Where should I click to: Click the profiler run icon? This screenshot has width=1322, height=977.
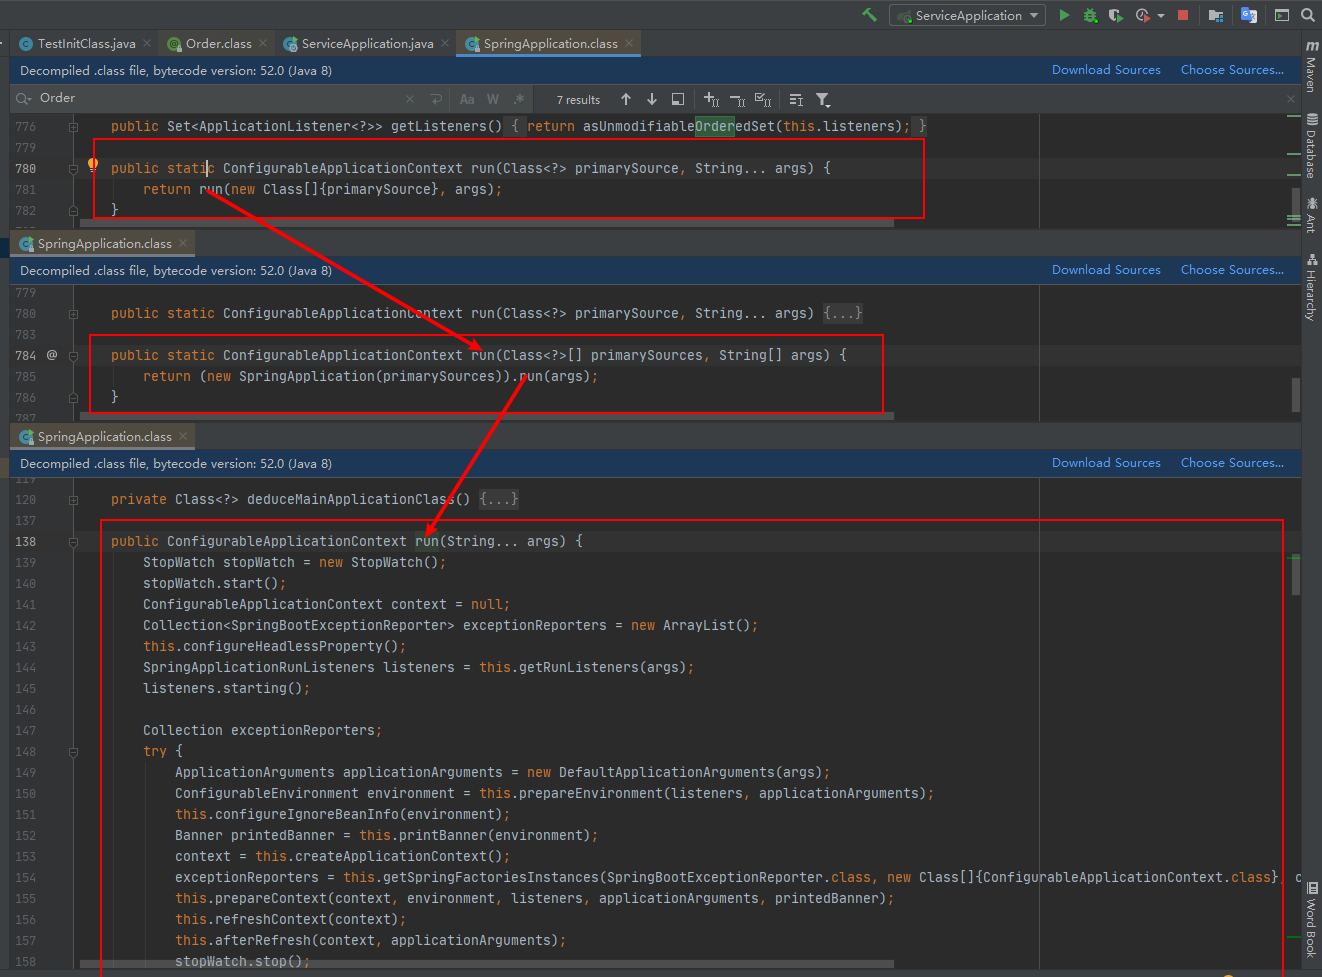click(1143, 15)
